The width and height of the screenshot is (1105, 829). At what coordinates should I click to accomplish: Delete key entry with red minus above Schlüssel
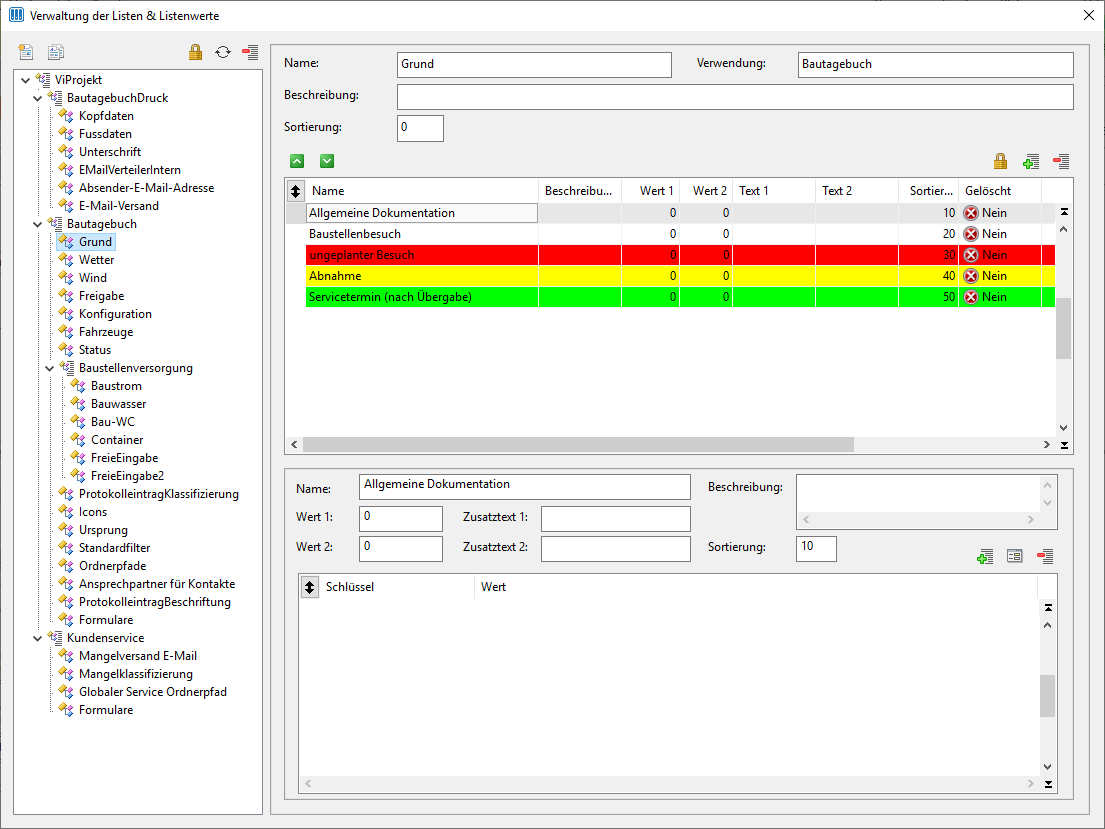pyautogui.click(x=1045, y=556)
